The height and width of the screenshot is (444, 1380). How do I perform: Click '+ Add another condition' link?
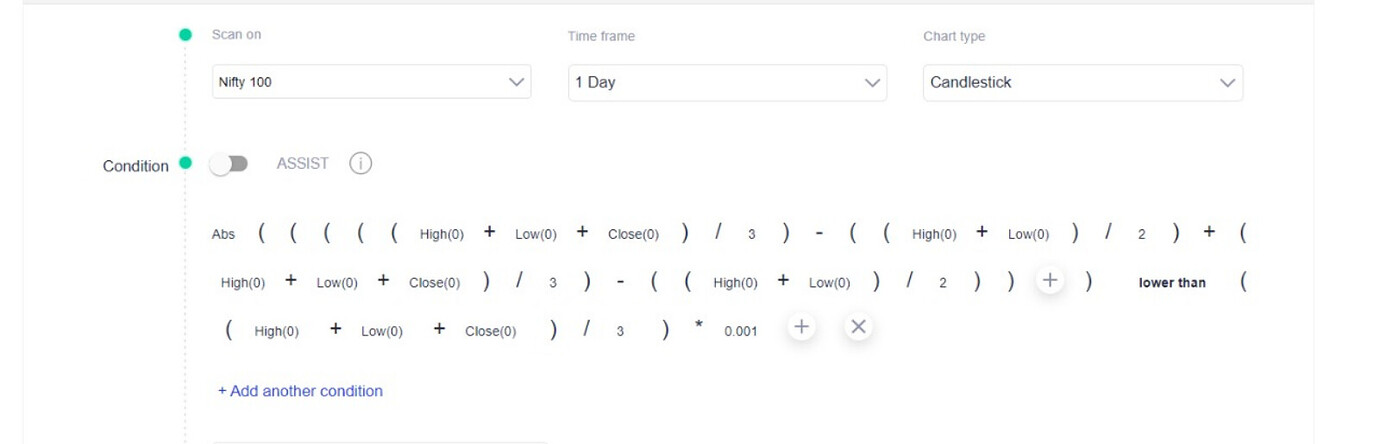pos(300,391)
